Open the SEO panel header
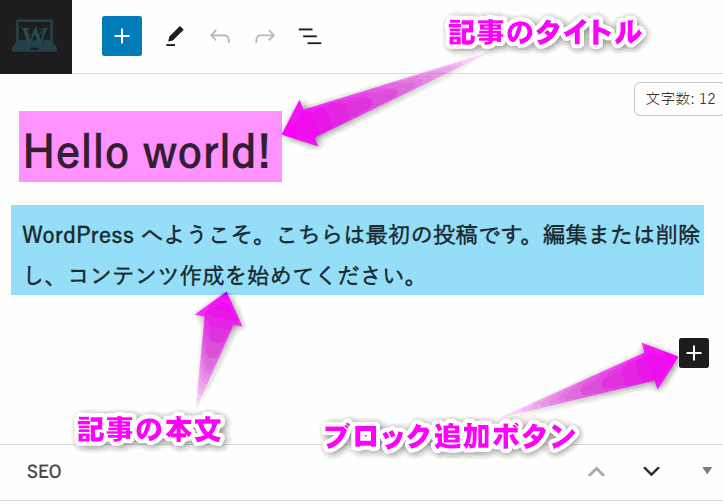This screenshot has width=723, height=504. pos(44,472)
